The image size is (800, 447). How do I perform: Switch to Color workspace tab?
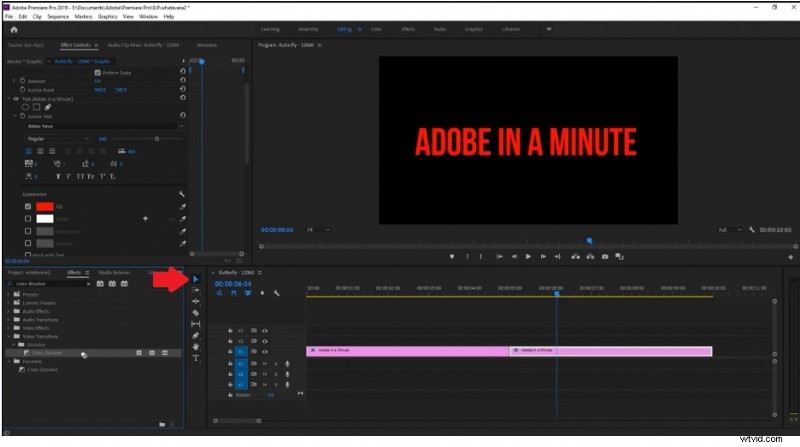pos(376,29)
